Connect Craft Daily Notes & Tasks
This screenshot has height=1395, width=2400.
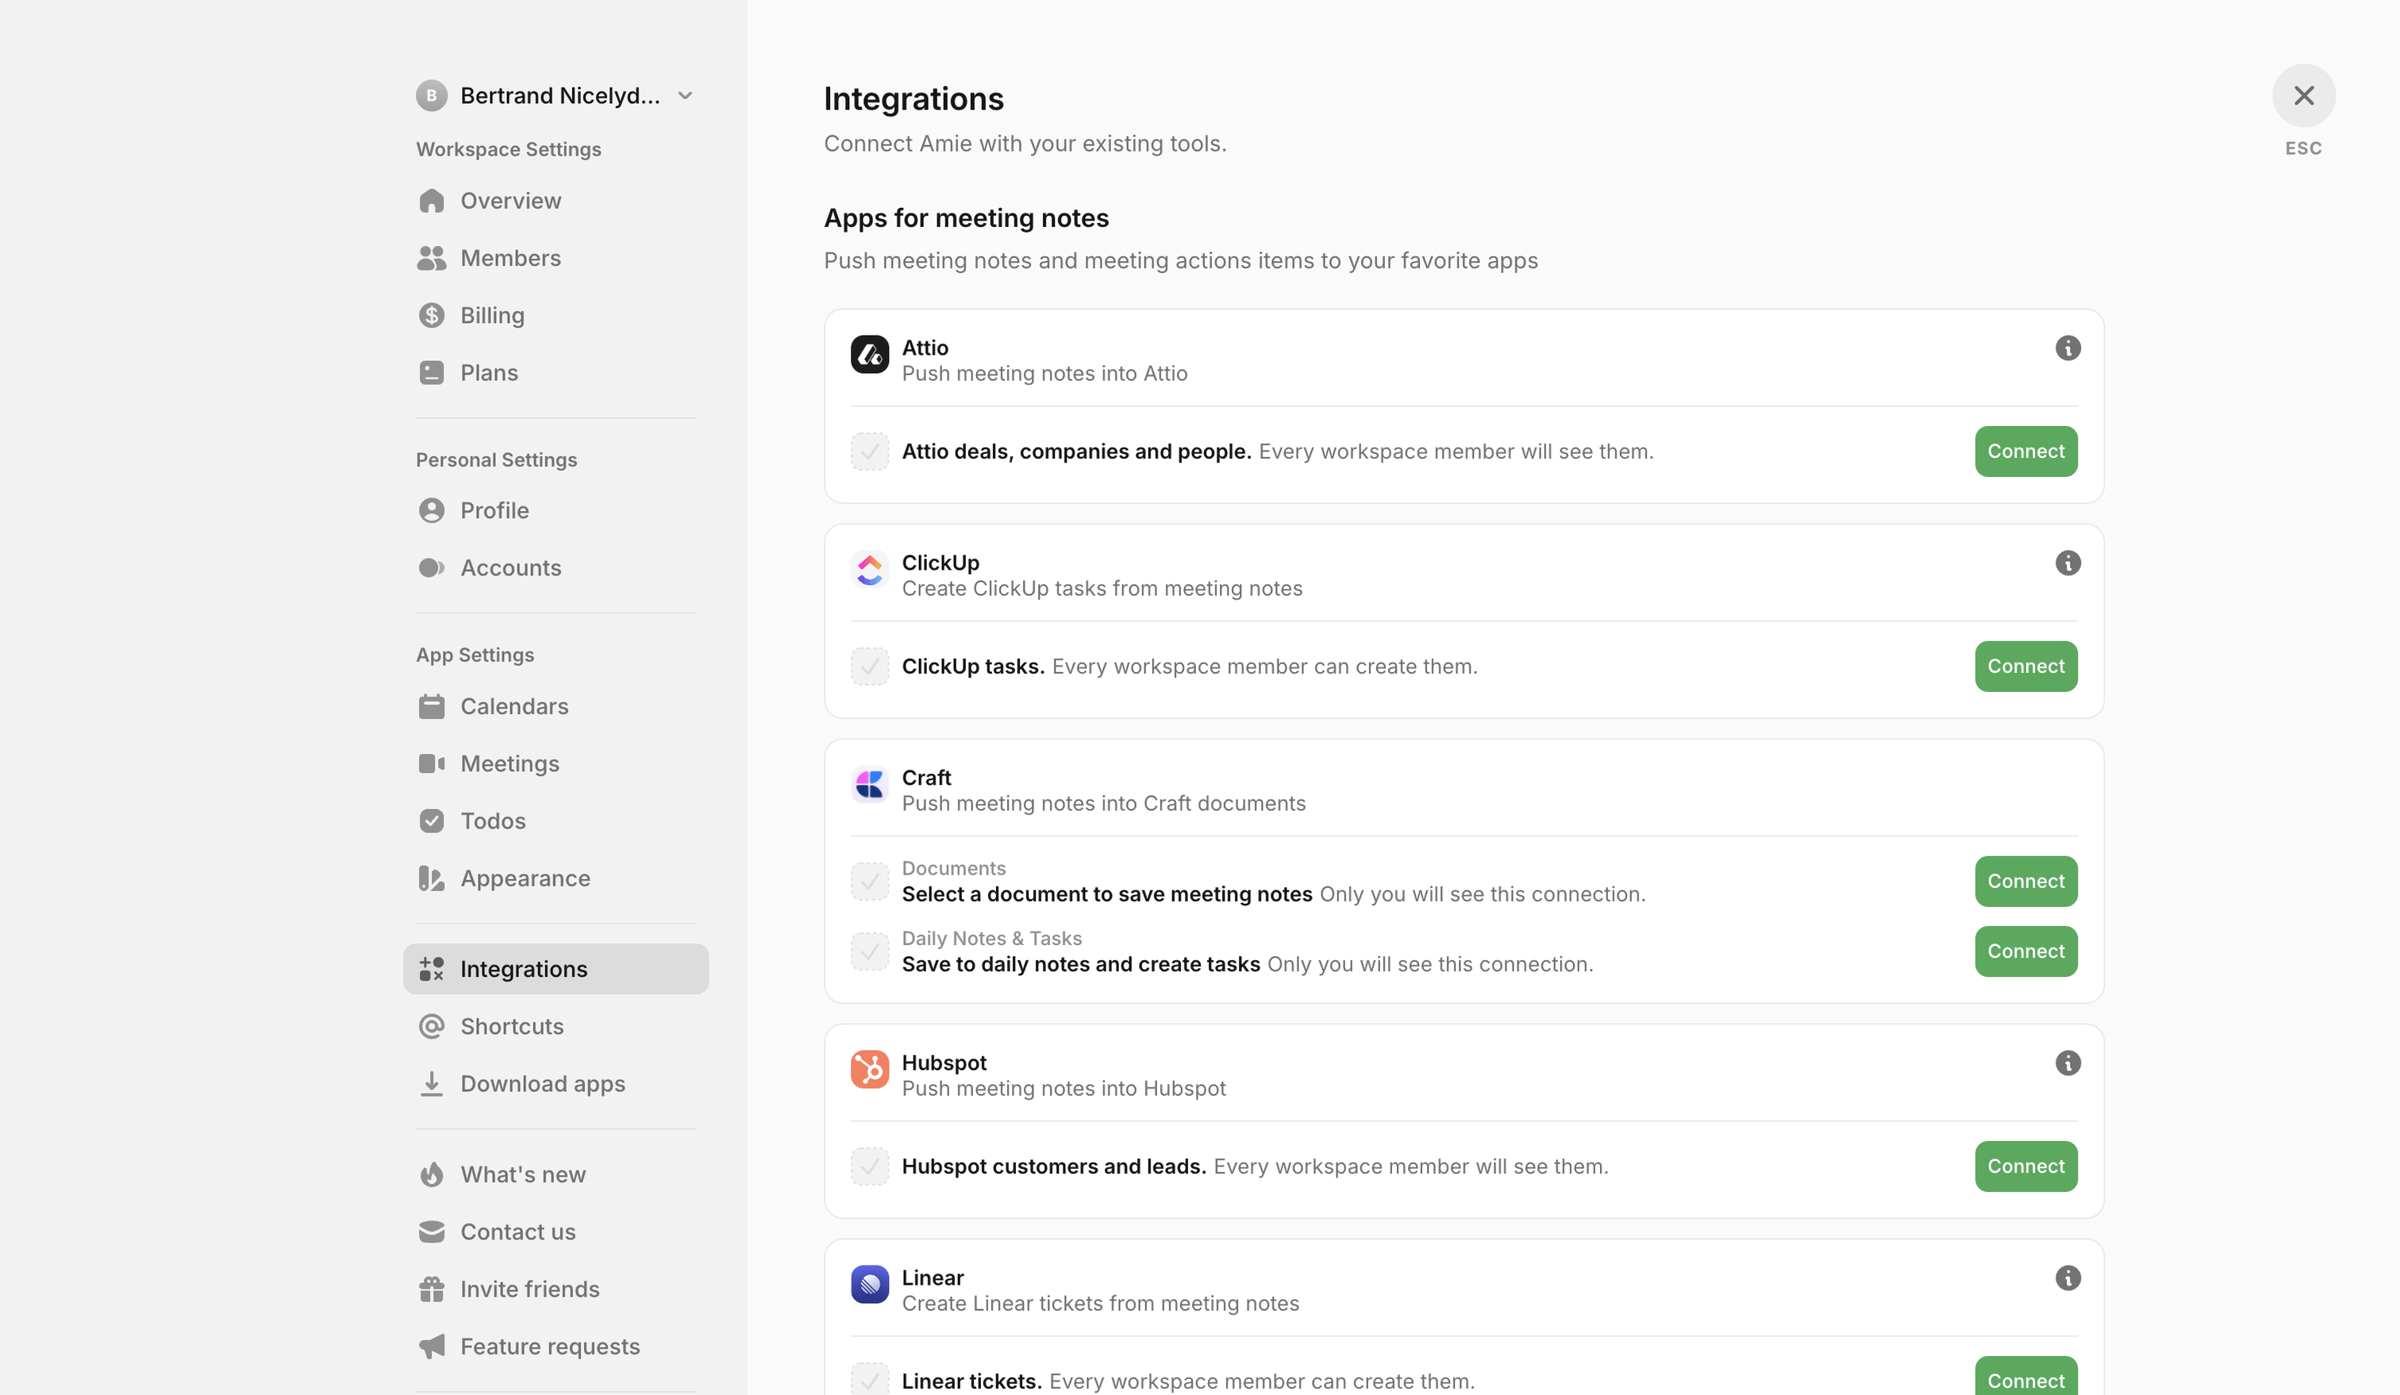tap(2025, 951)
